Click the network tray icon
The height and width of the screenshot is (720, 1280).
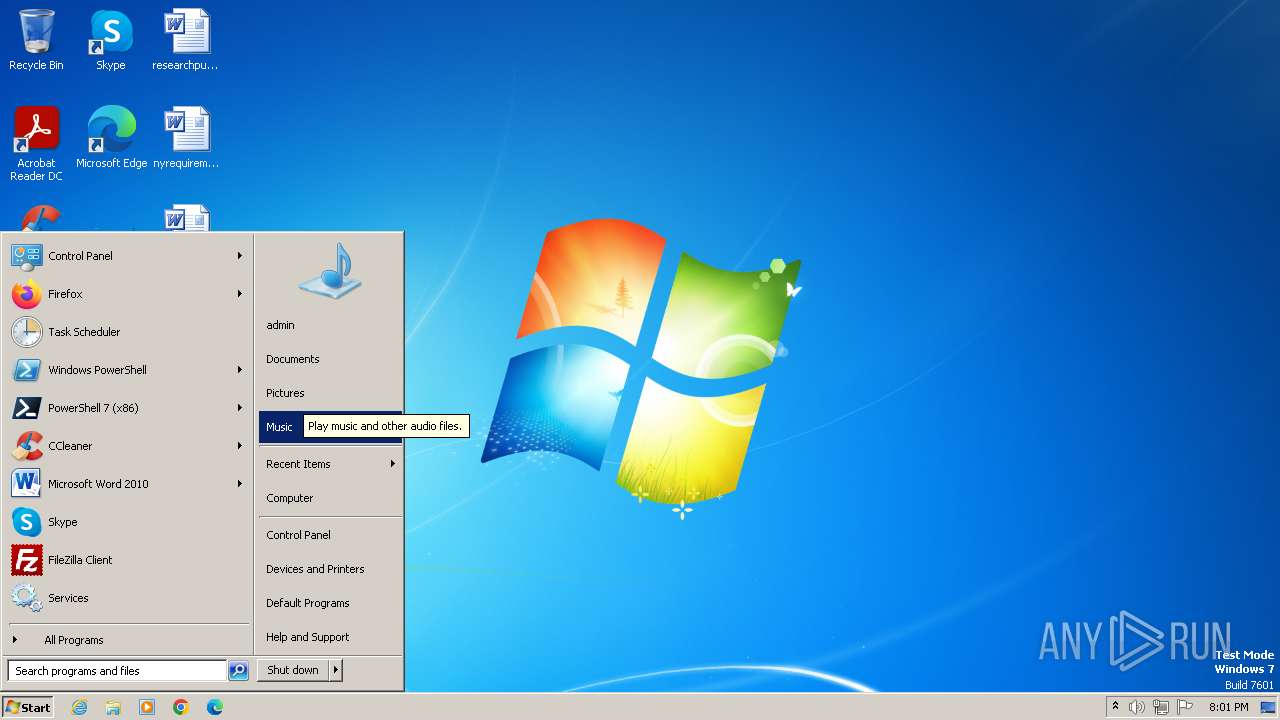point(1161,707)
